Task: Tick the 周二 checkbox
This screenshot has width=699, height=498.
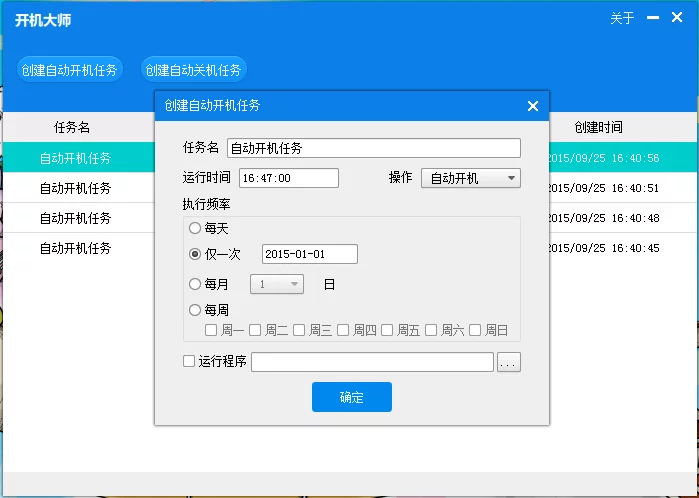Action: [x=255, y=330]
